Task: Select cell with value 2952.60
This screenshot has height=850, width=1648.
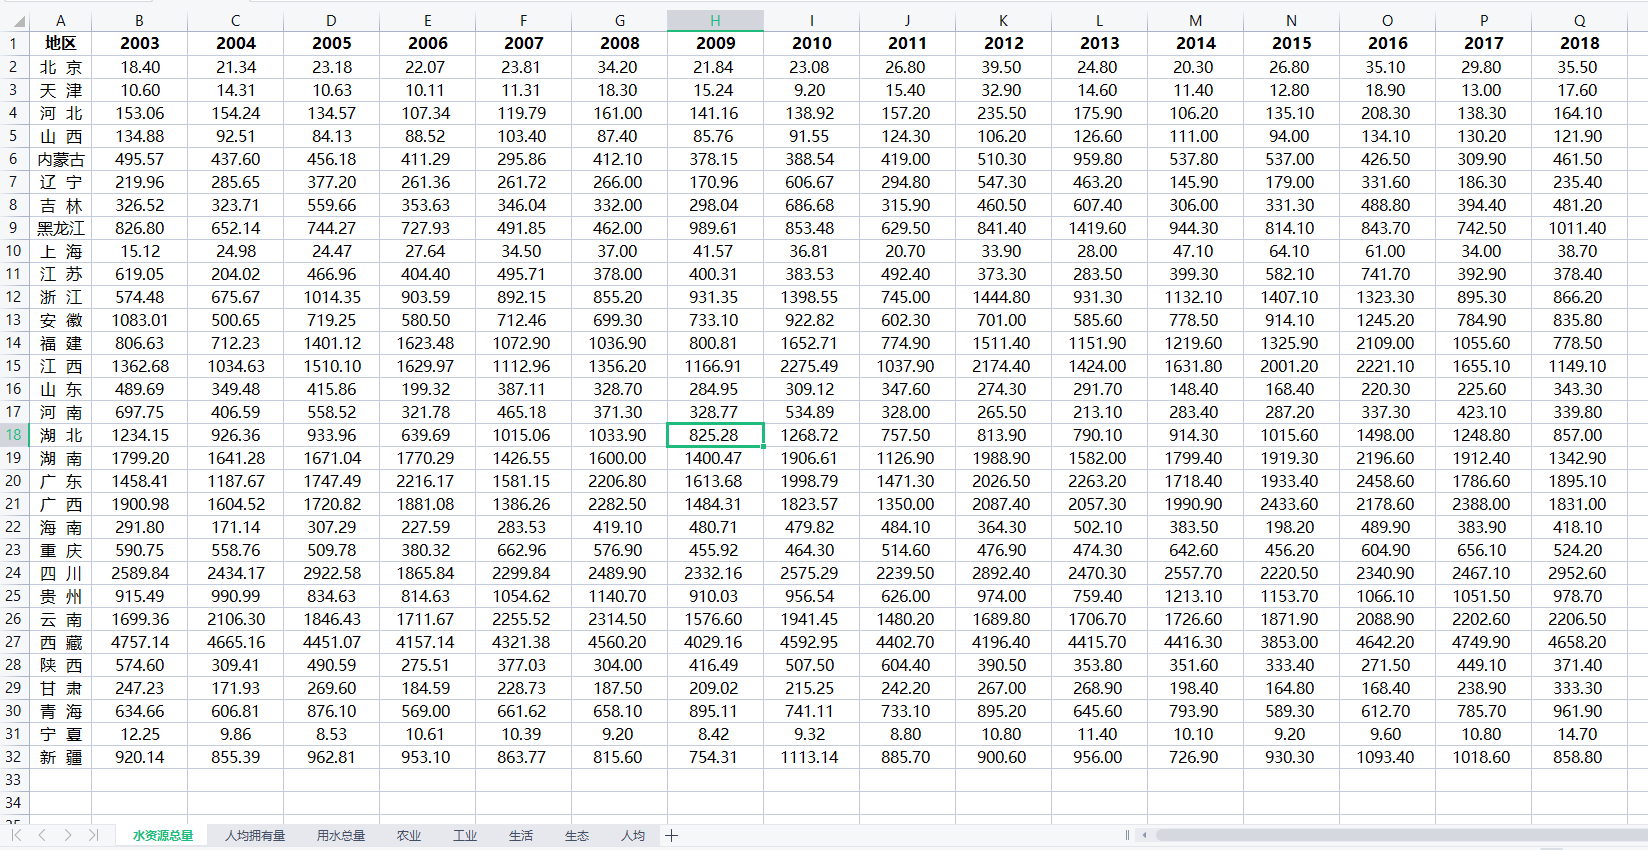Action: [x=1580, y=573]
